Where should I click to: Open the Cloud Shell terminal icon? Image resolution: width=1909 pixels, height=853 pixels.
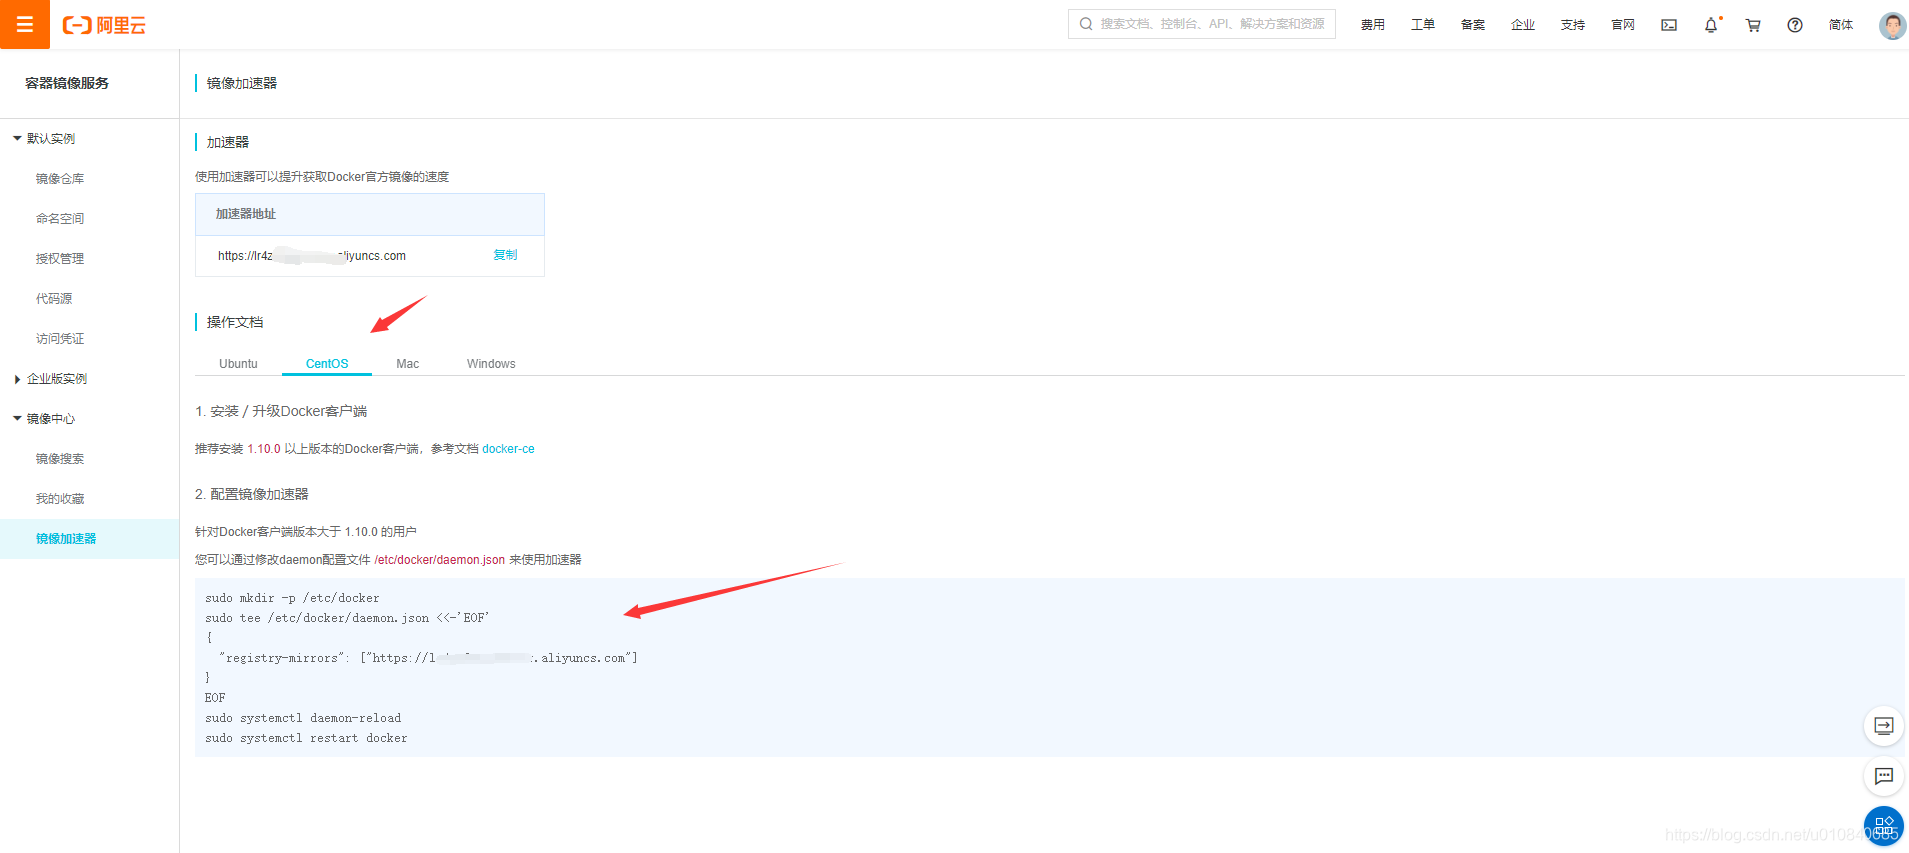tap(1669, 25)
